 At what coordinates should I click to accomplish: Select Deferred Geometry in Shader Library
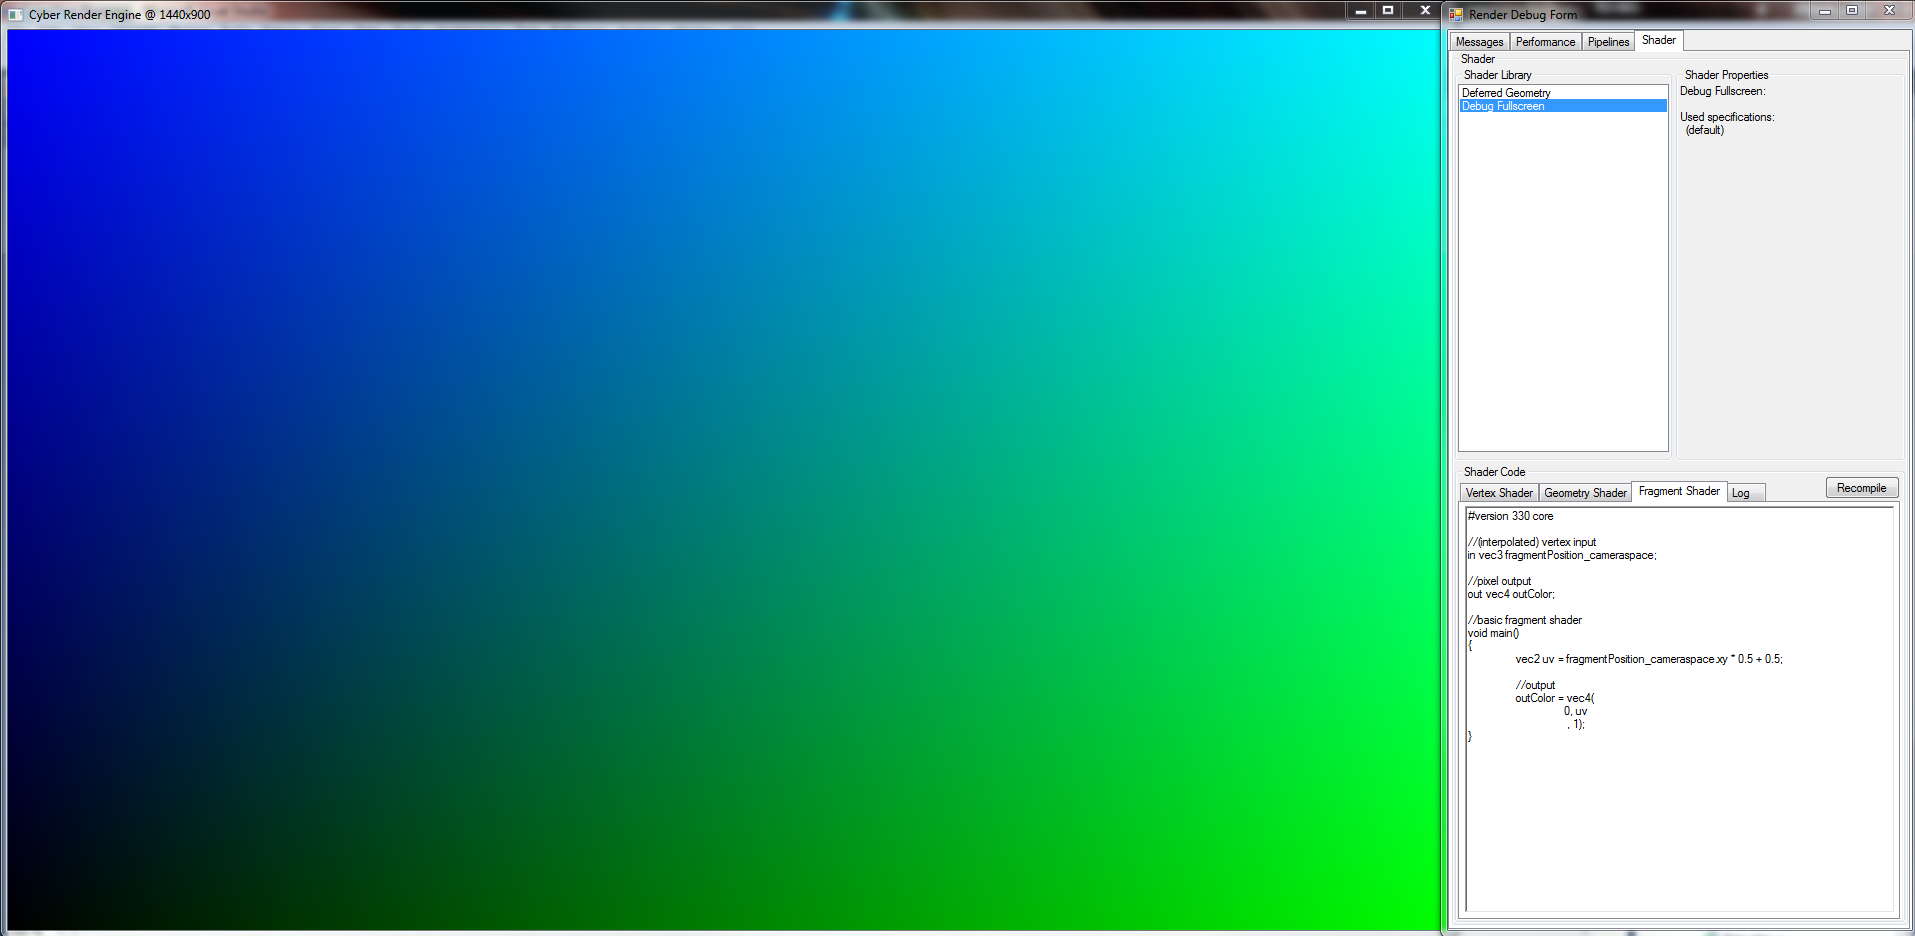click(1506, 93)
